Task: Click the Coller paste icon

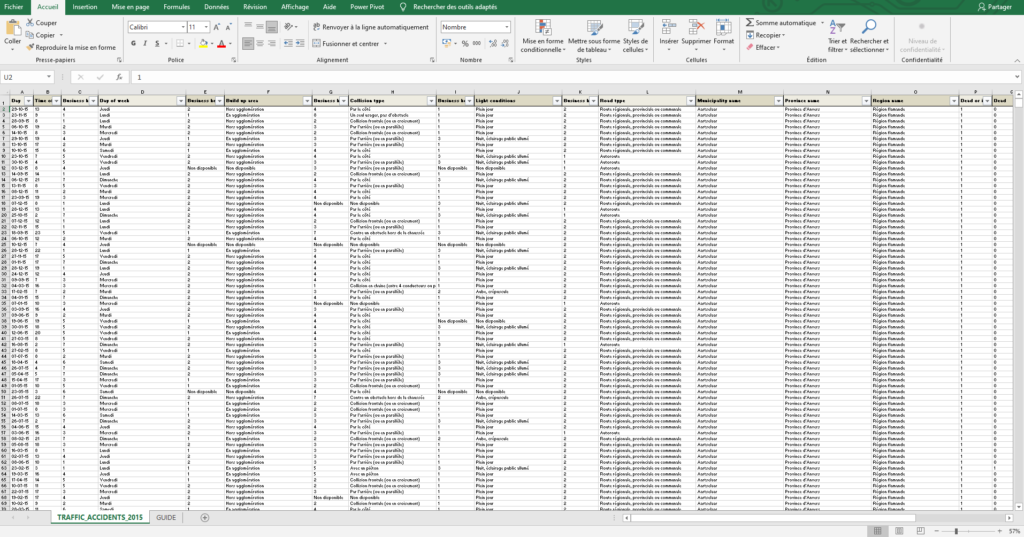Action: pos(12,27)
